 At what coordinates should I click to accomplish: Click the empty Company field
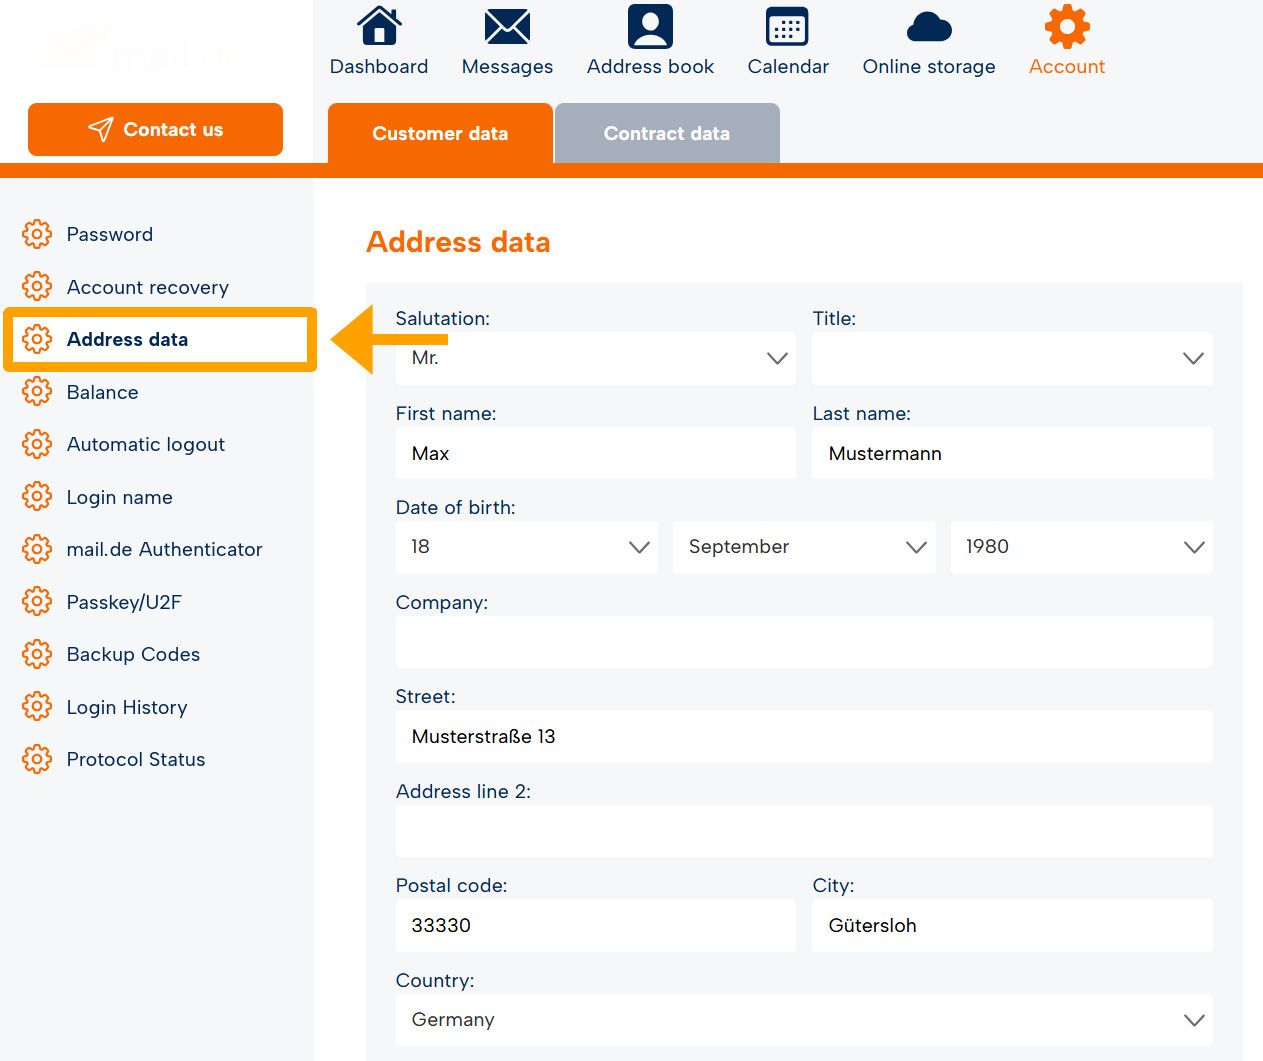tap(804, 642)
